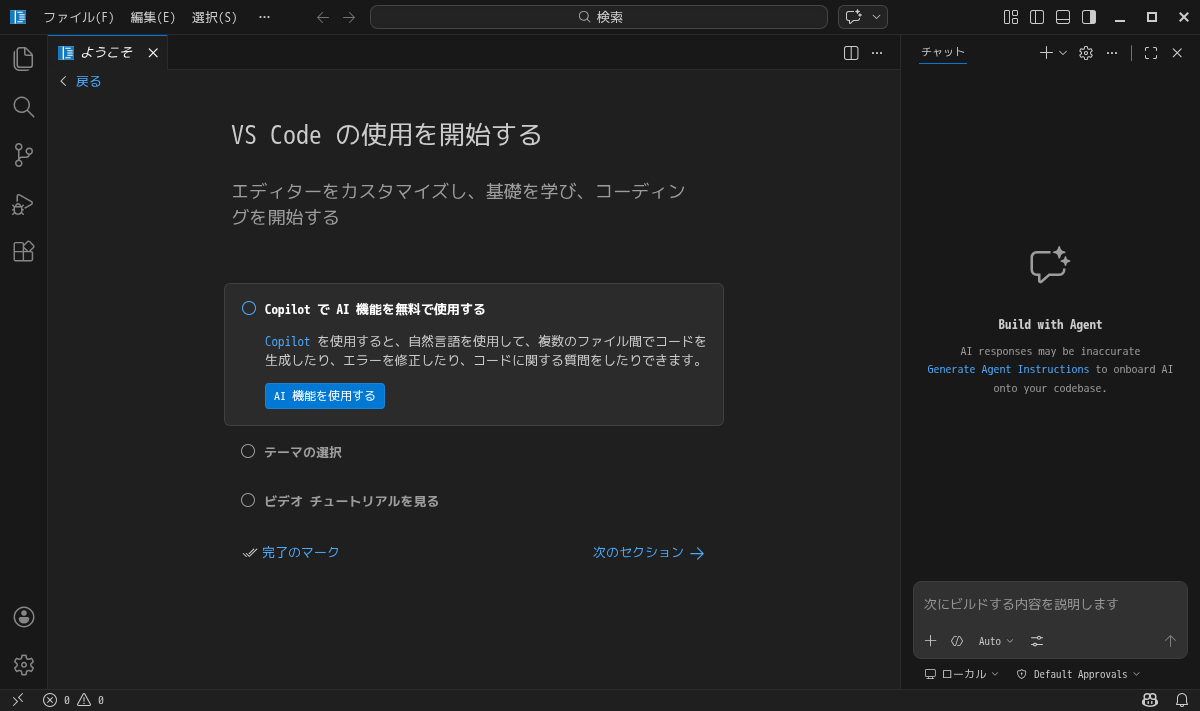This screenshot has width=1200, height=711.
Task: Open chat panel more actions ellipsis
Action: tap(1112, 53)
